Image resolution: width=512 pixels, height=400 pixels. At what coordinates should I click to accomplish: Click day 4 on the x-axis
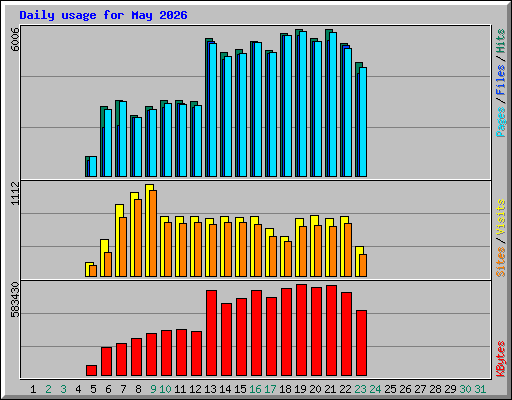click(78, 389)
